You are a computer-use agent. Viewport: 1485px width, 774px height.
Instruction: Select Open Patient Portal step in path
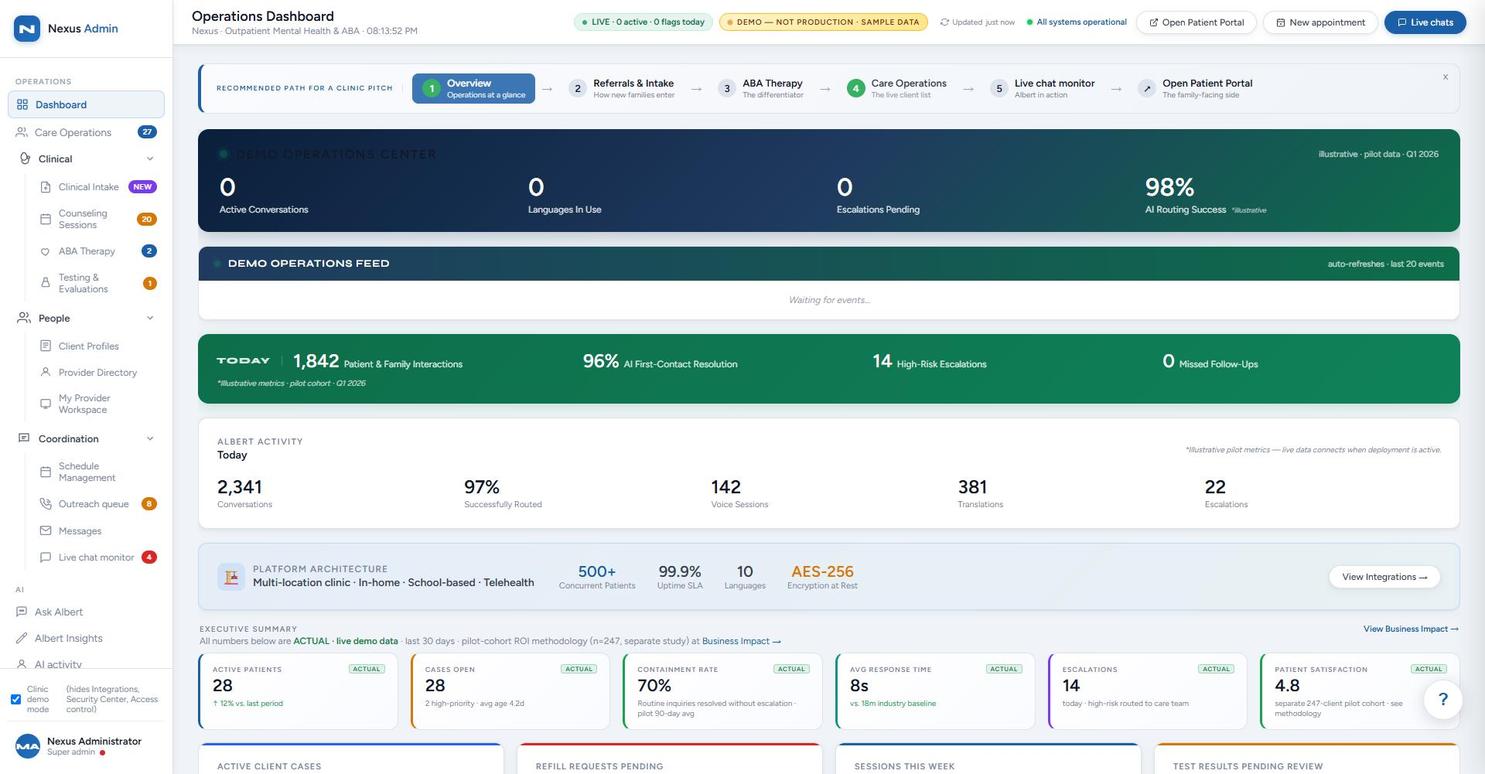(1195, 88)
